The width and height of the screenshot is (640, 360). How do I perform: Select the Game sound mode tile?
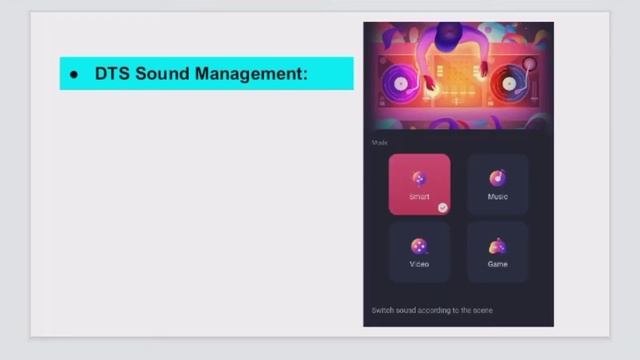tap(498, 252)
